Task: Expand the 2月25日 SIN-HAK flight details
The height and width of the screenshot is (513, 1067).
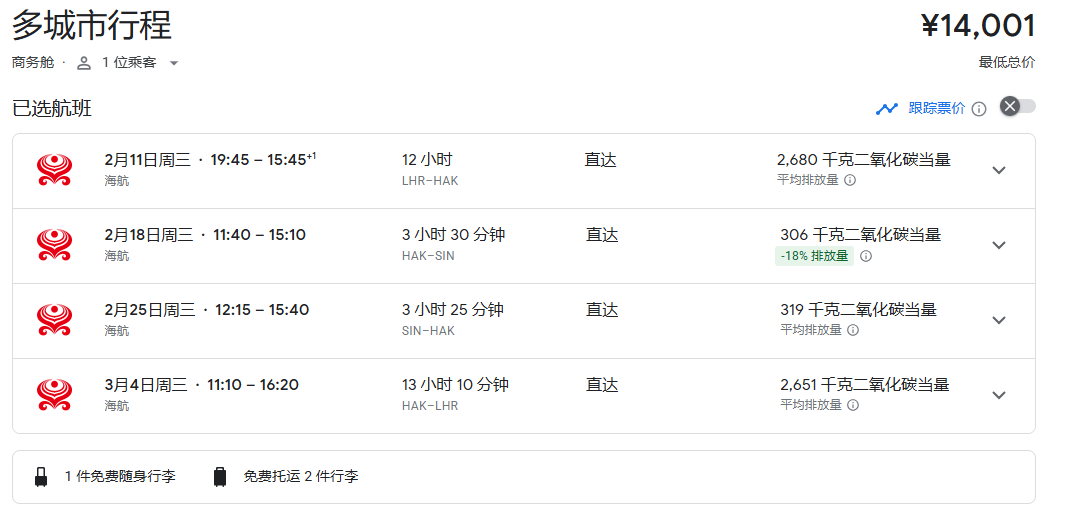Action: point(998,320)
